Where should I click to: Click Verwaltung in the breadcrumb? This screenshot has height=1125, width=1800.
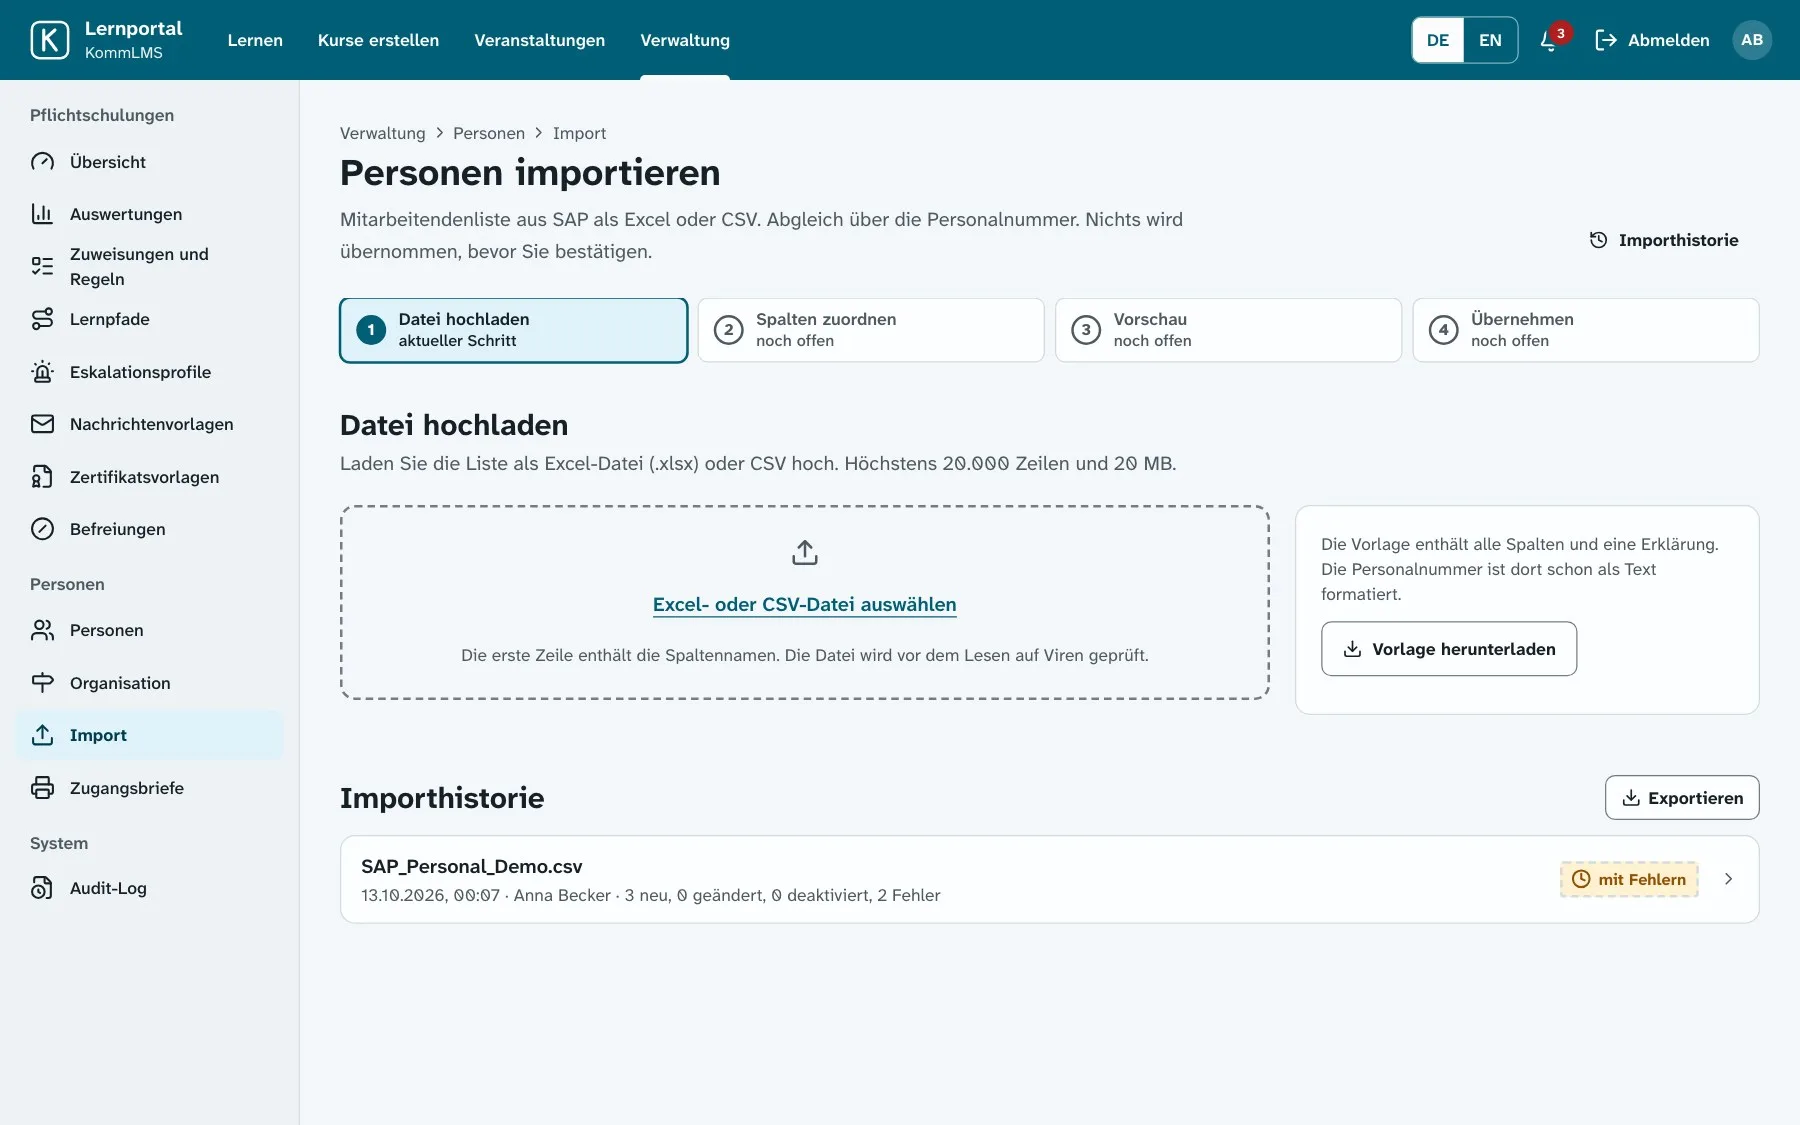click(x=382, y=133)
